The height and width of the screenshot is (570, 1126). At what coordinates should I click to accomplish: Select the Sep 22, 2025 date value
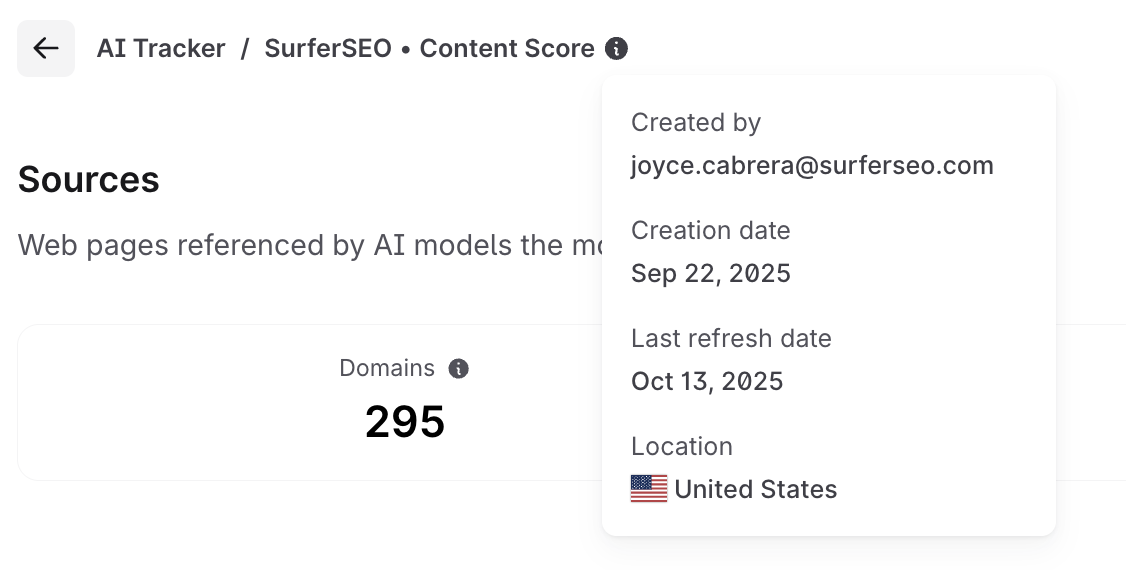710,273
